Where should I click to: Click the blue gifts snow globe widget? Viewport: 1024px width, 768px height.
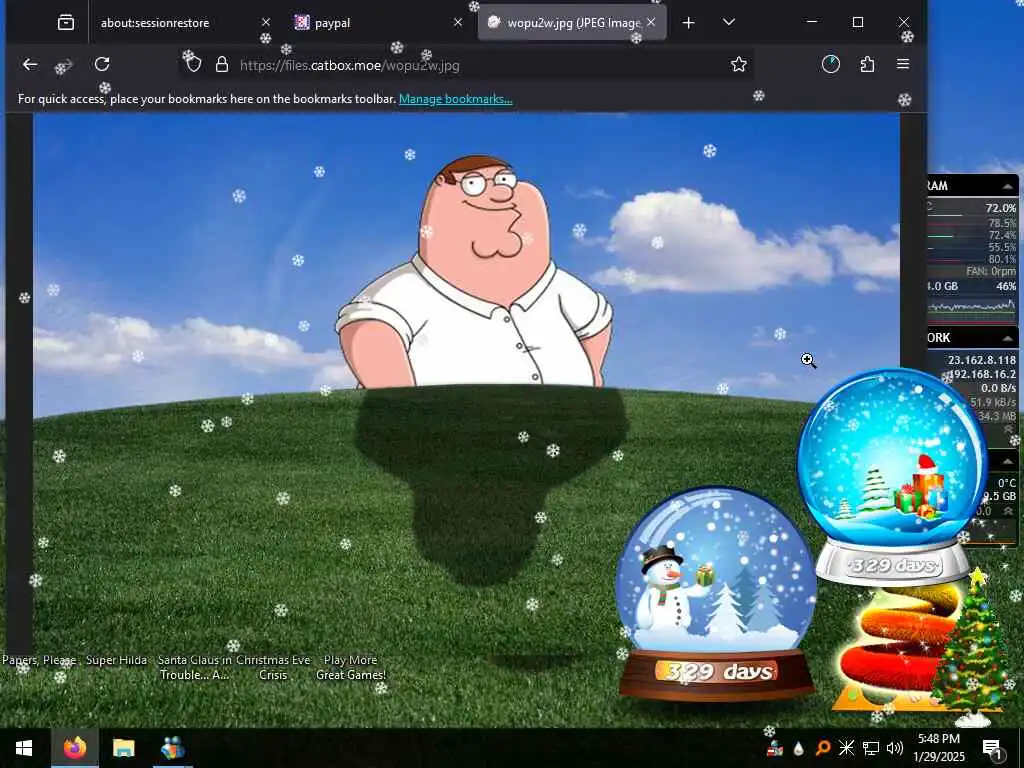892,475
